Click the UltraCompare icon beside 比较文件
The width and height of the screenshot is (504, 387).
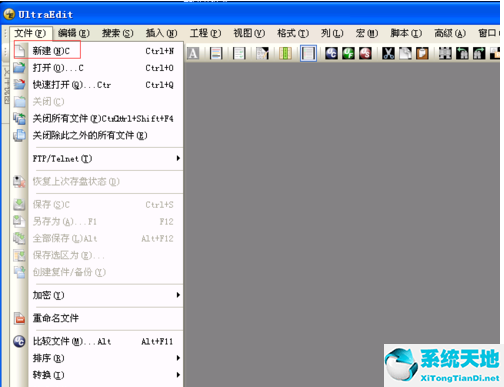[19, 341]
